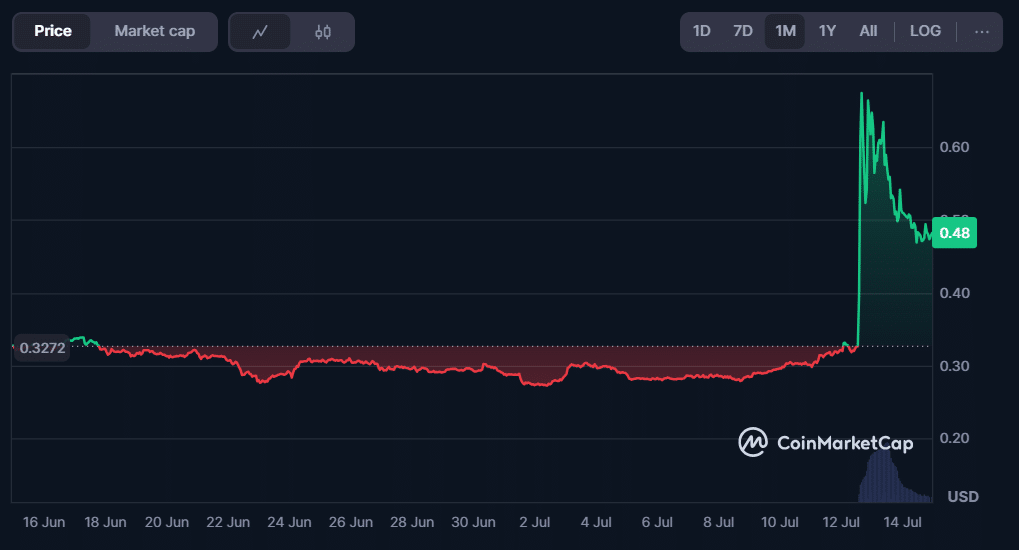1019x550 pixels.
Task: Set range to 1D
Action: (701, 31)
